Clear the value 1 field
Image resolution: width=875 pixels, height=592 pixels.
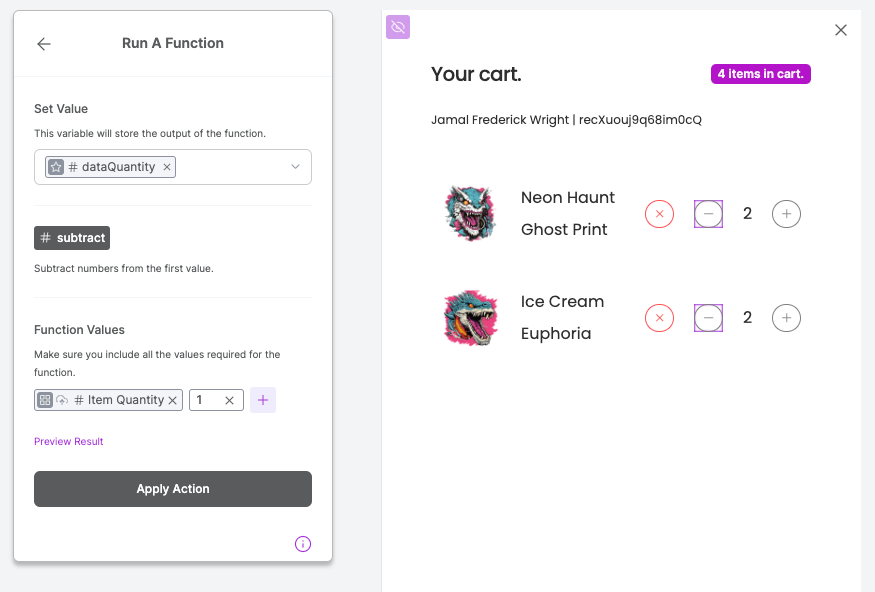pyautogui.click(x=229, y=400)
